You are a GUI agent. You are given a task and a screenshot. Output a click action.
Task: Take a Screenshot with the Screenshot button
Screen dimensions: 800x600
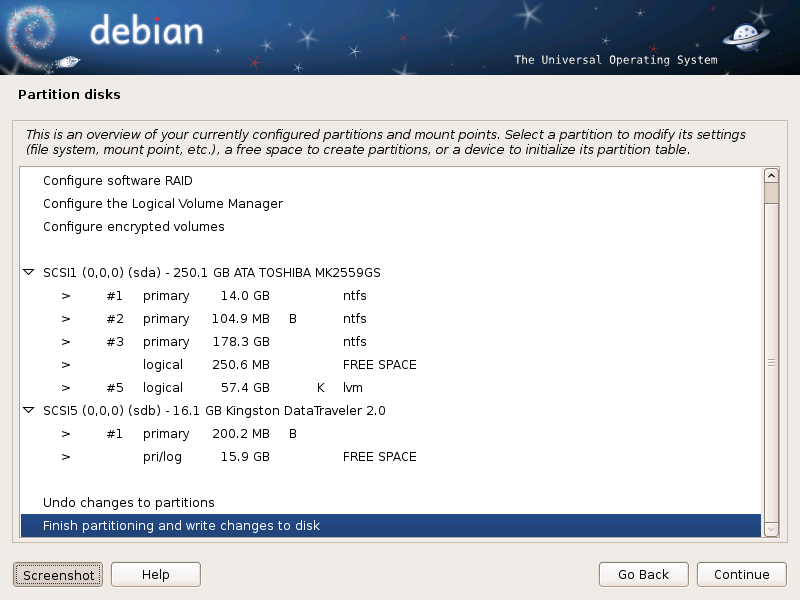click(x=58, y=575)
